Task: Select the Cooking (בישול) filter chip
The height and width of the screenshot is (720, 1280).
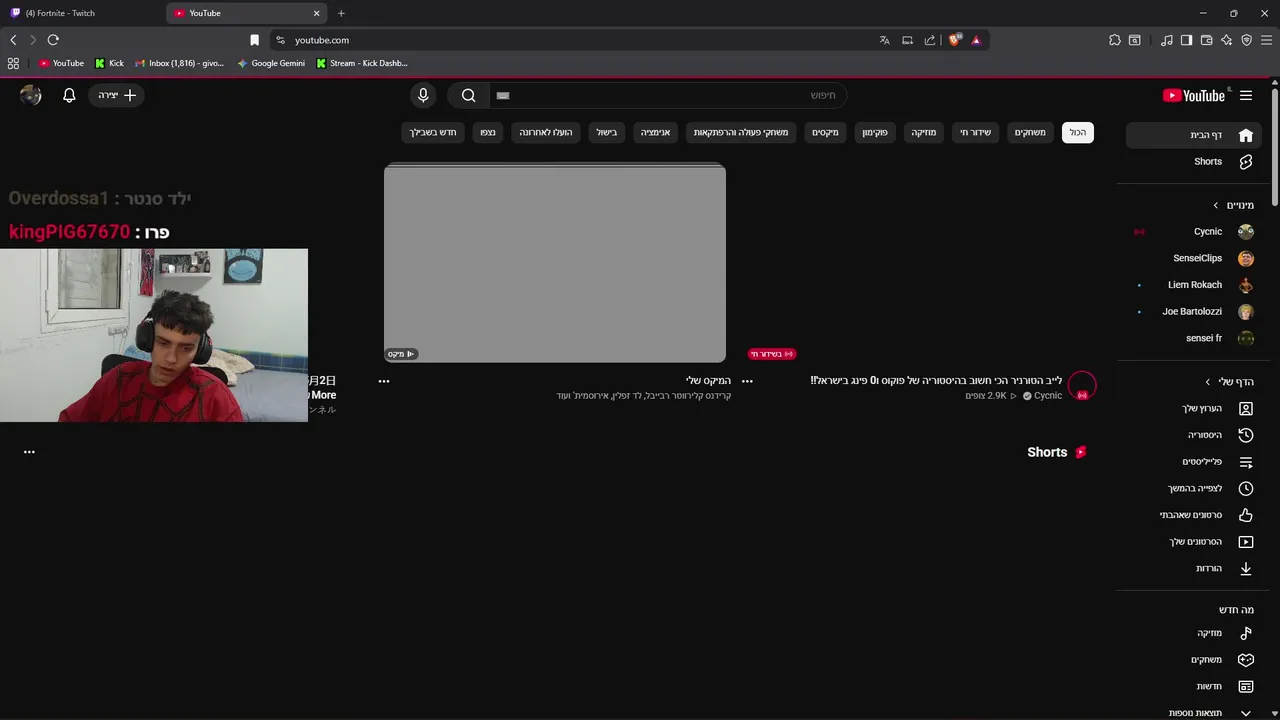Action: (x=607, y=132)
